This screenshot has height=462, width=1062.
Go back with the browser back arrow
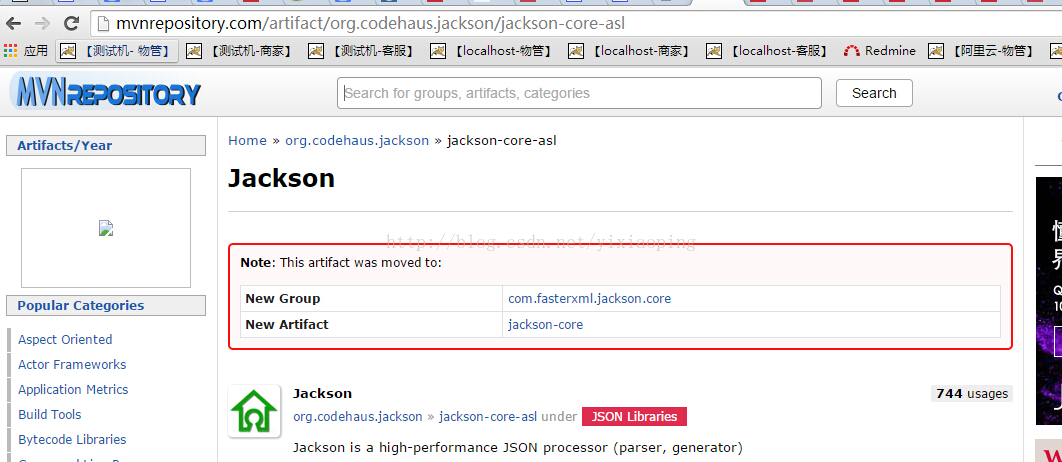click(12, 23)
